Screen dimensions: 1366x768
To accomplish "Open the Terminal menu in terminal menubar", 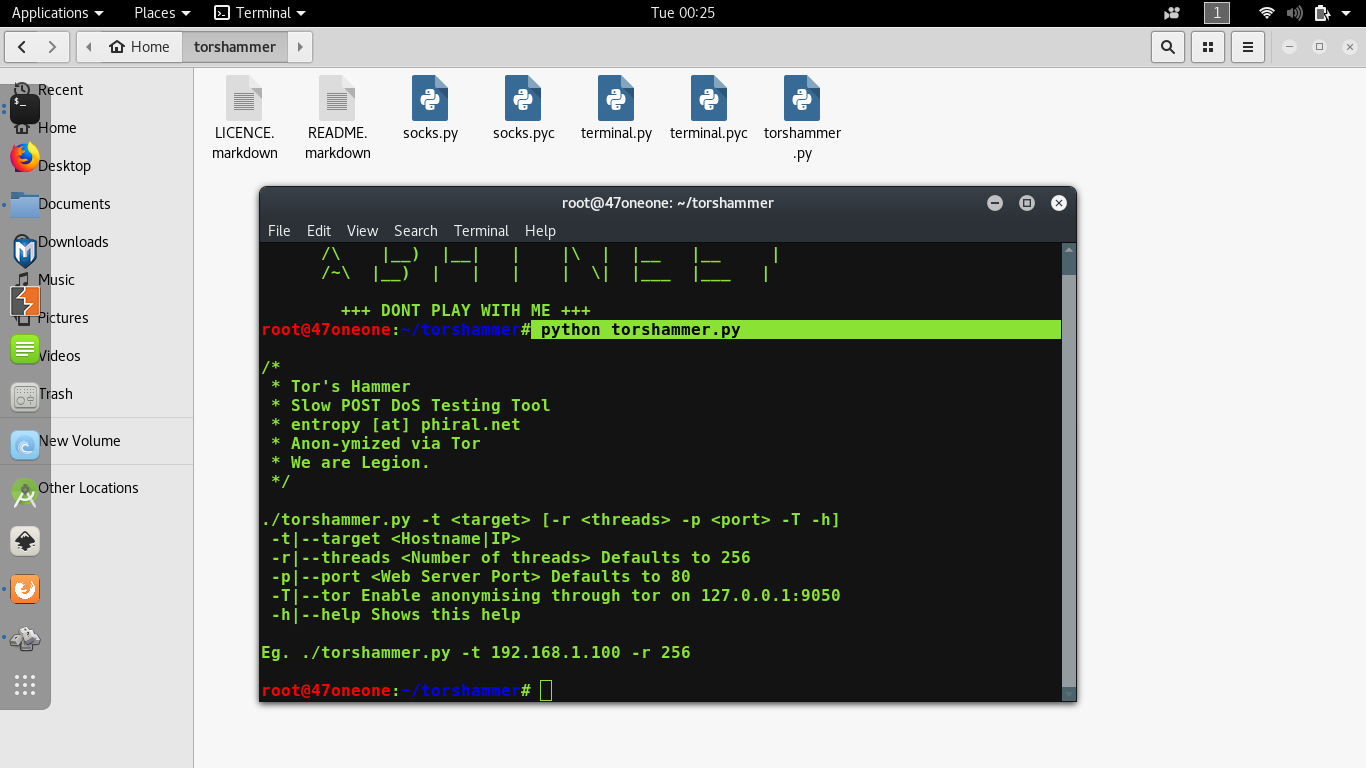I will coord(481,231).
